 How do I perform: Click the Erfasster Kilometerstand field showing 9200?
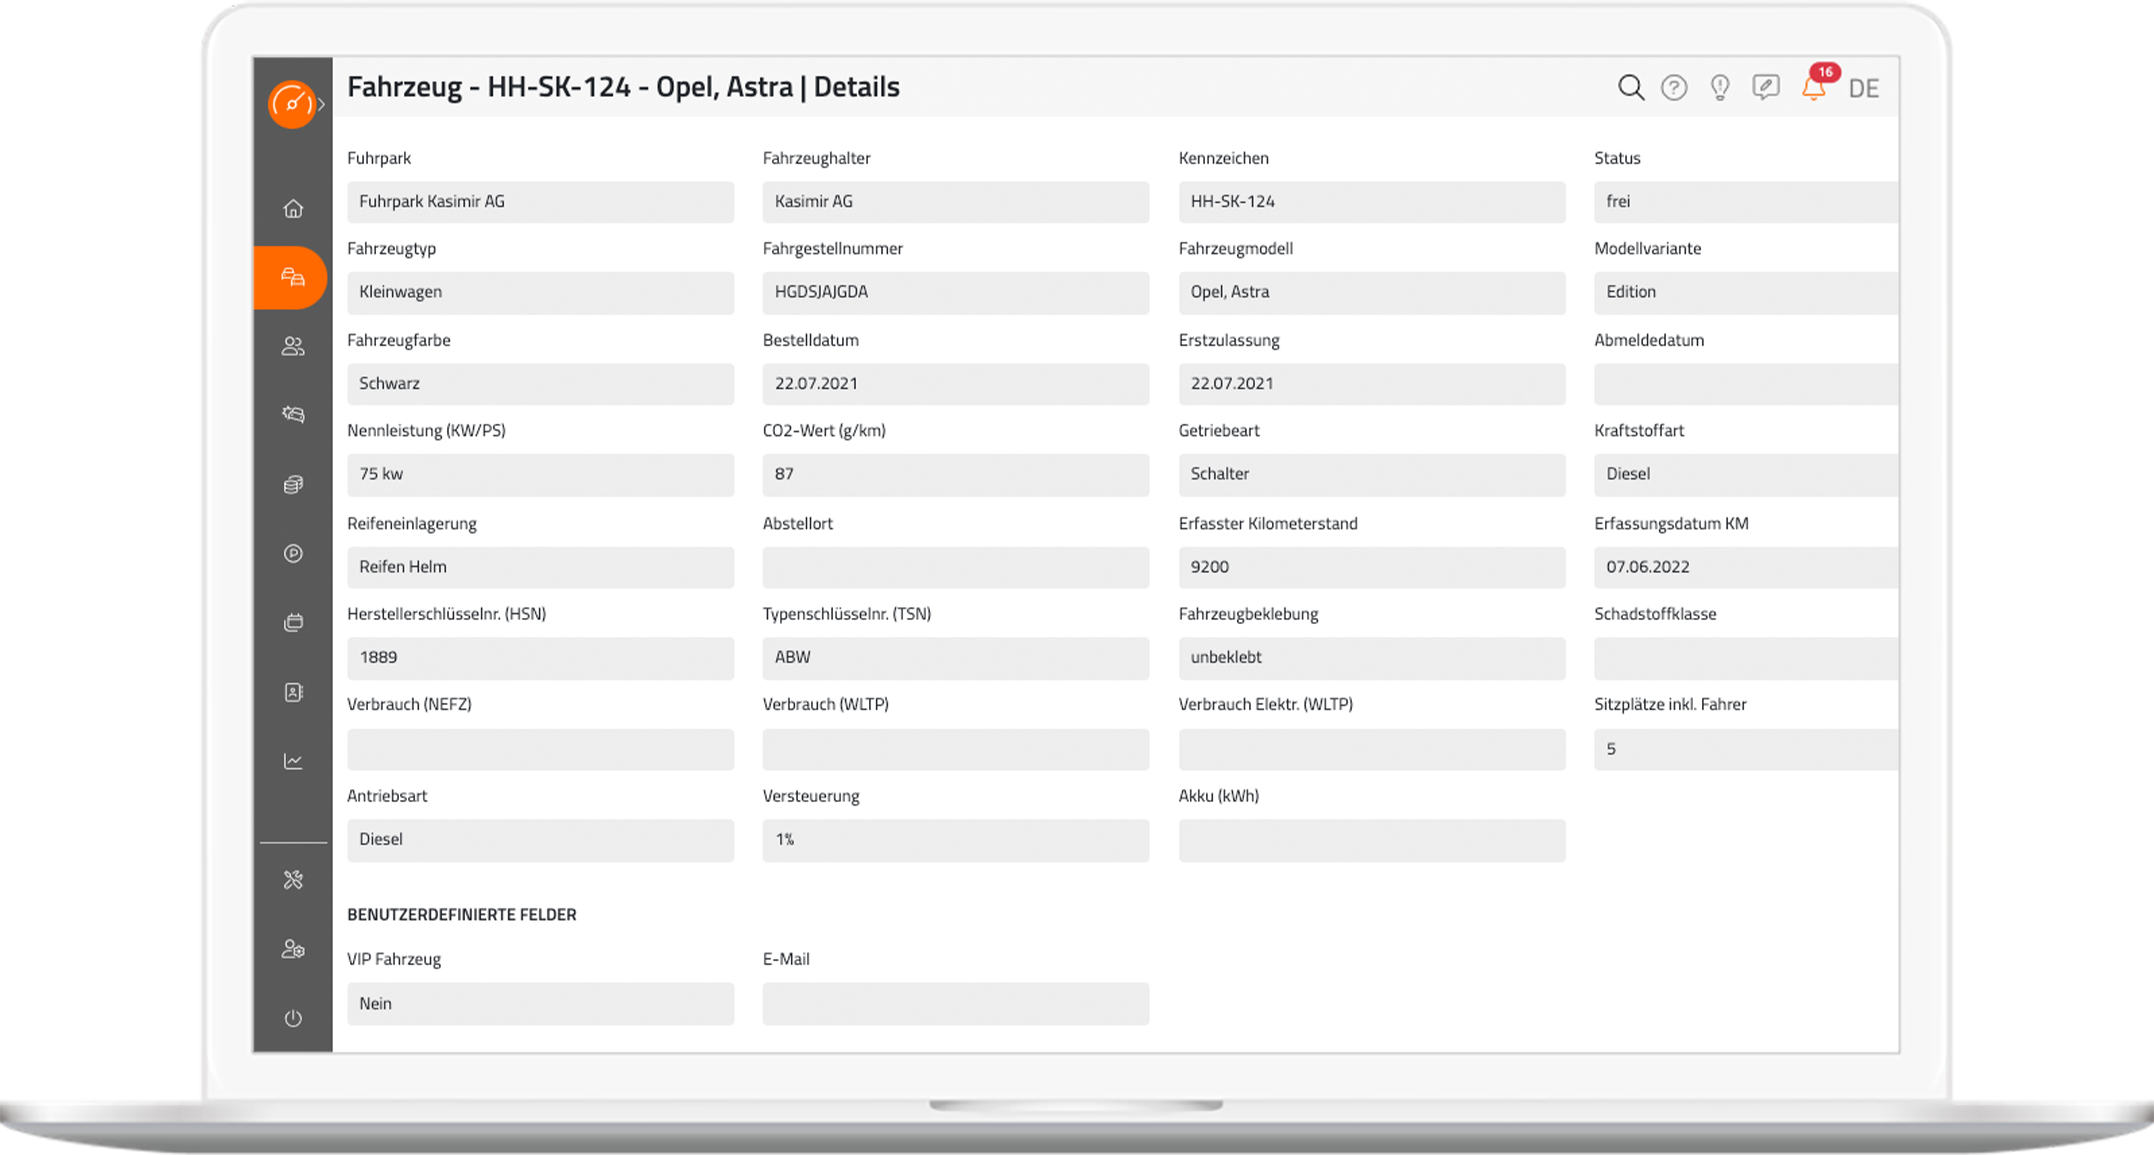coord(1372,567)
